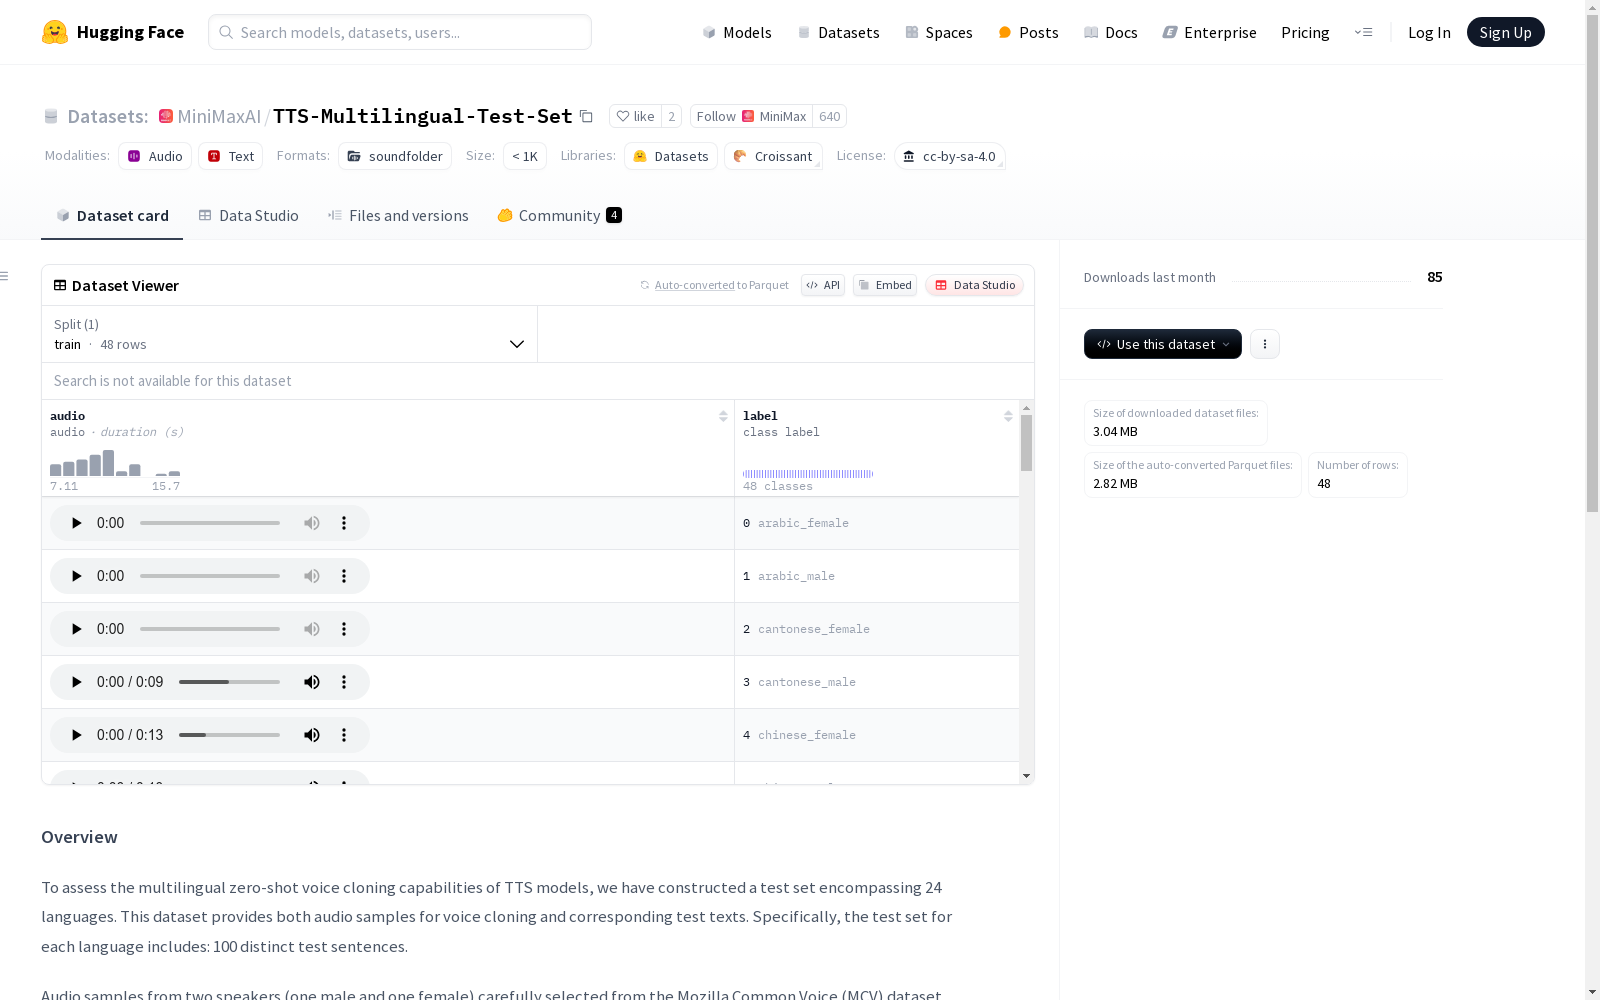Open Enterprise in top navigation
The height and width of the screenshot is (1000, 1600).
(1209, 32)
